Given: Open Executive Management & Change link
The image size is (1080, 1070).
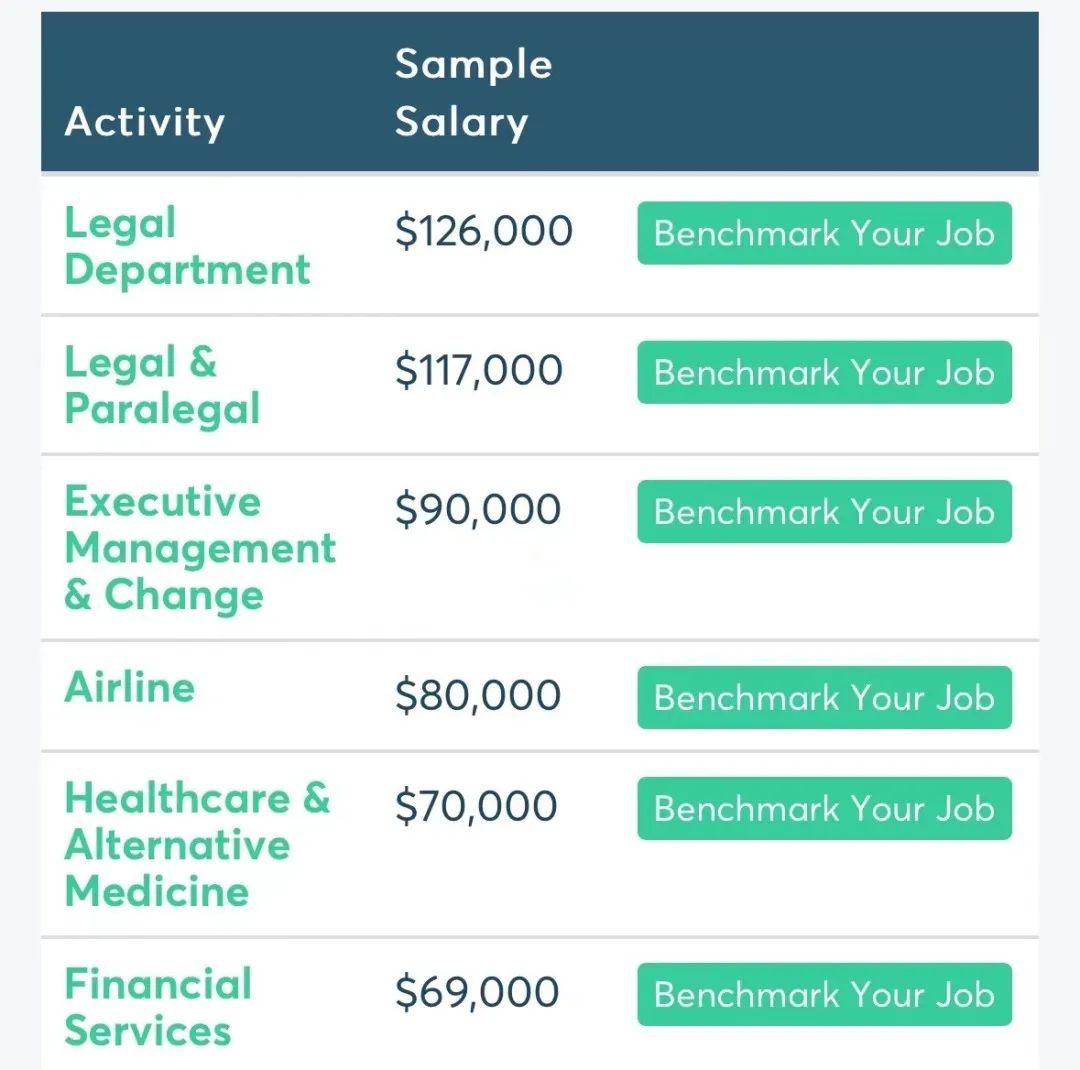Looking at the screenshot, I should tap(200, 548).
